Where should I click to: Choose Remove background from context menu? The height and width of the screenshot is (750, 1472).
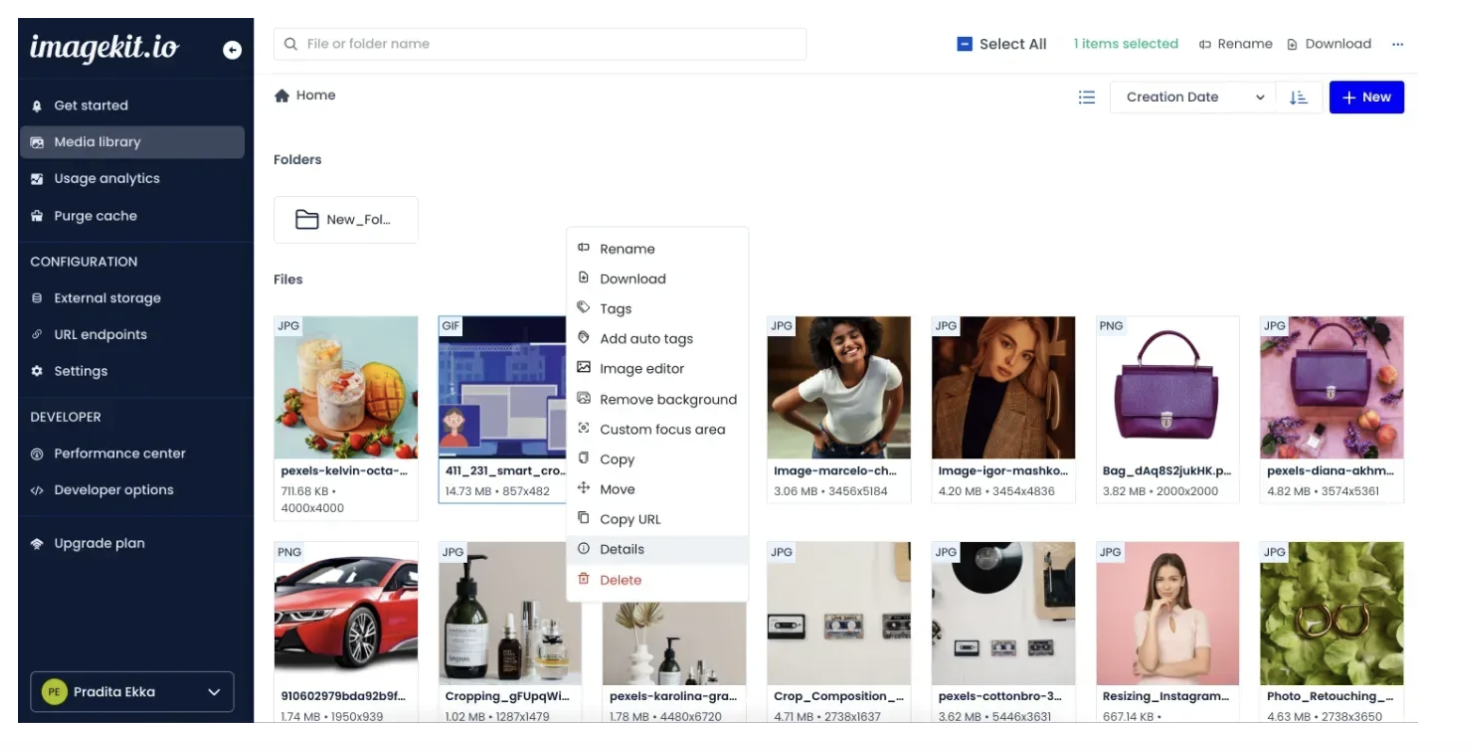coord(667,399)
